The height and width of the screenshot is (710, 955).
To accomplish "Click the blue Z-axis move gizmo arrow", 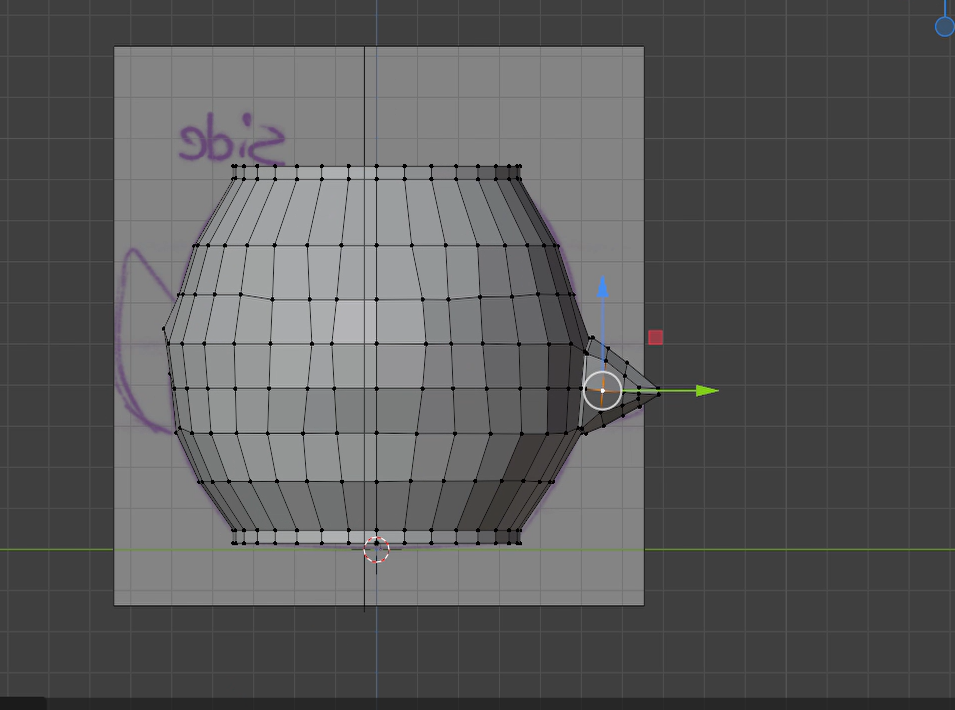I will tap(603, 287).
